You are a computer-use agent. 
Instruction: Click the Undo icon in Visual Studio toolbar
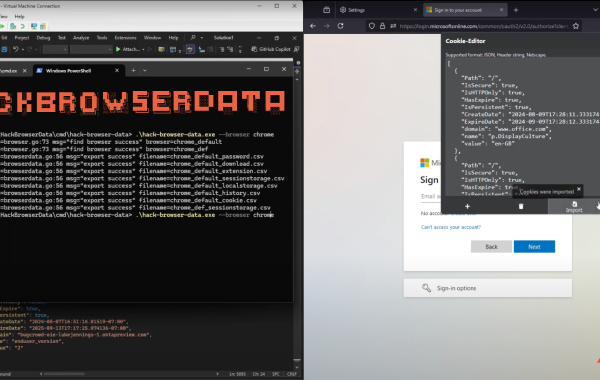click(x=16, y=49)
